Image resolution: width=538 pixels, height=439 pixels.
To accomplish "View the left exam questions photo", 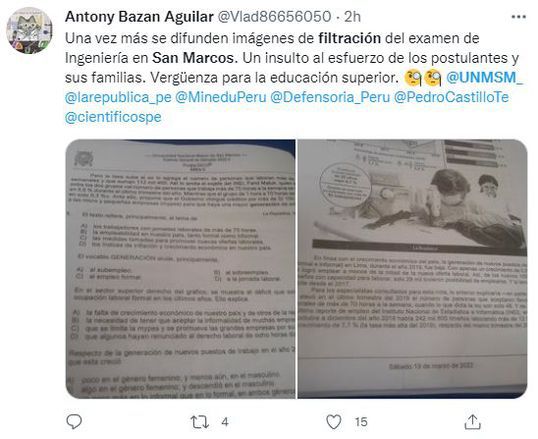I will click(180, 269).
